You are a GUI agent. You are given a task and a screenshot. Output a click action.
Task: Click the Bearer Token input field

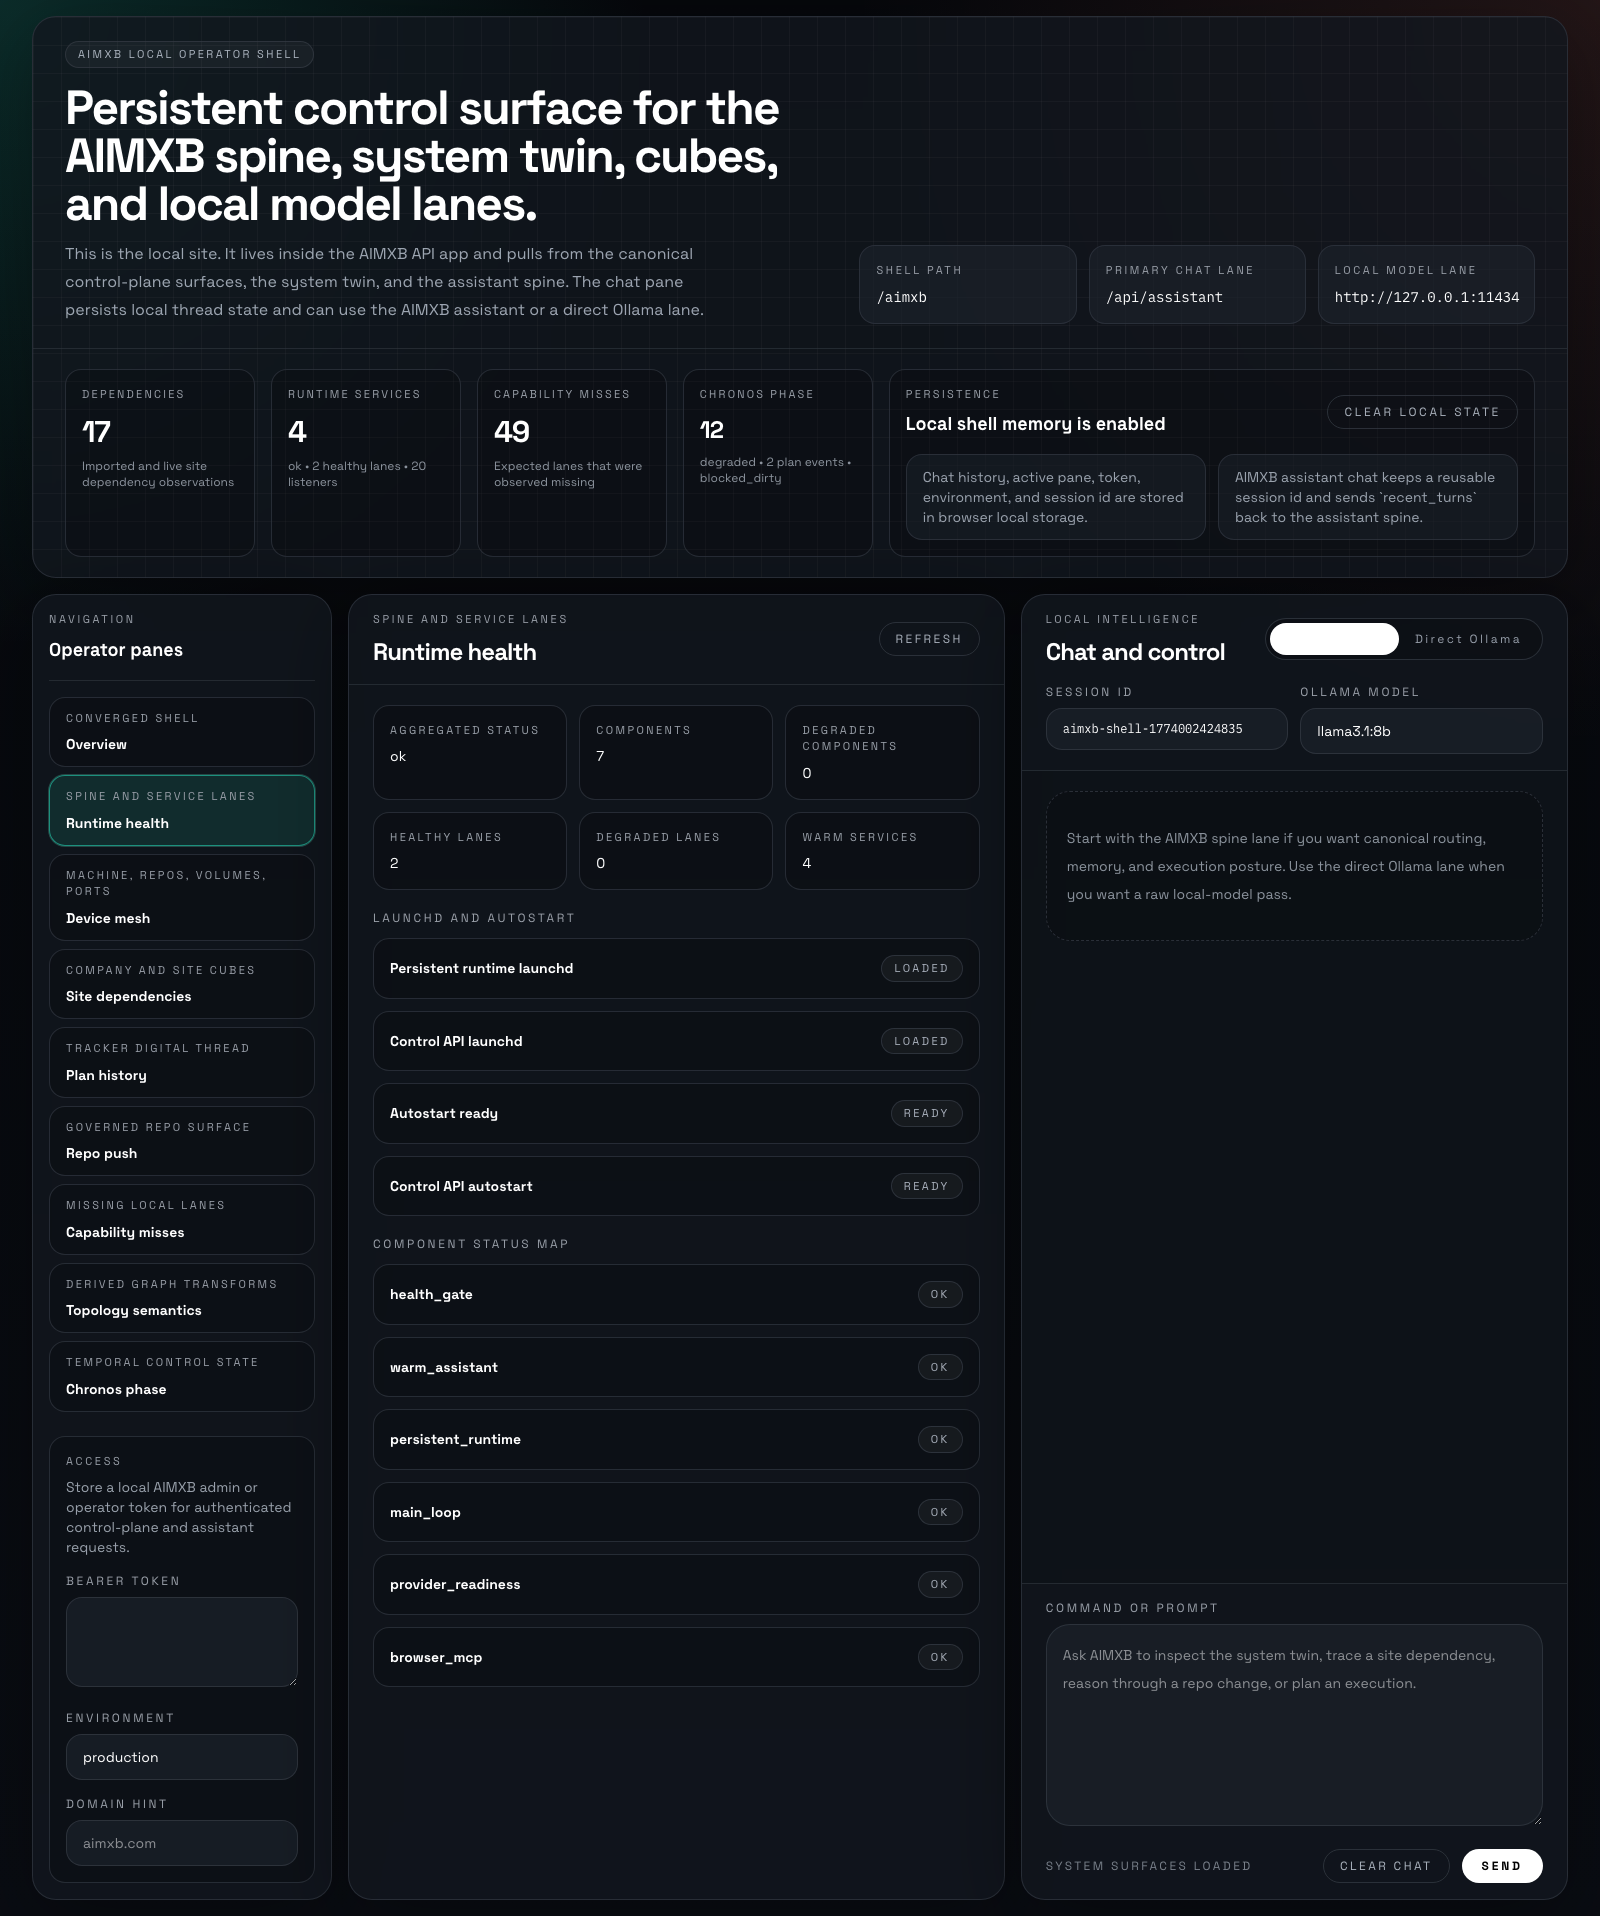tap(181, 1641)
